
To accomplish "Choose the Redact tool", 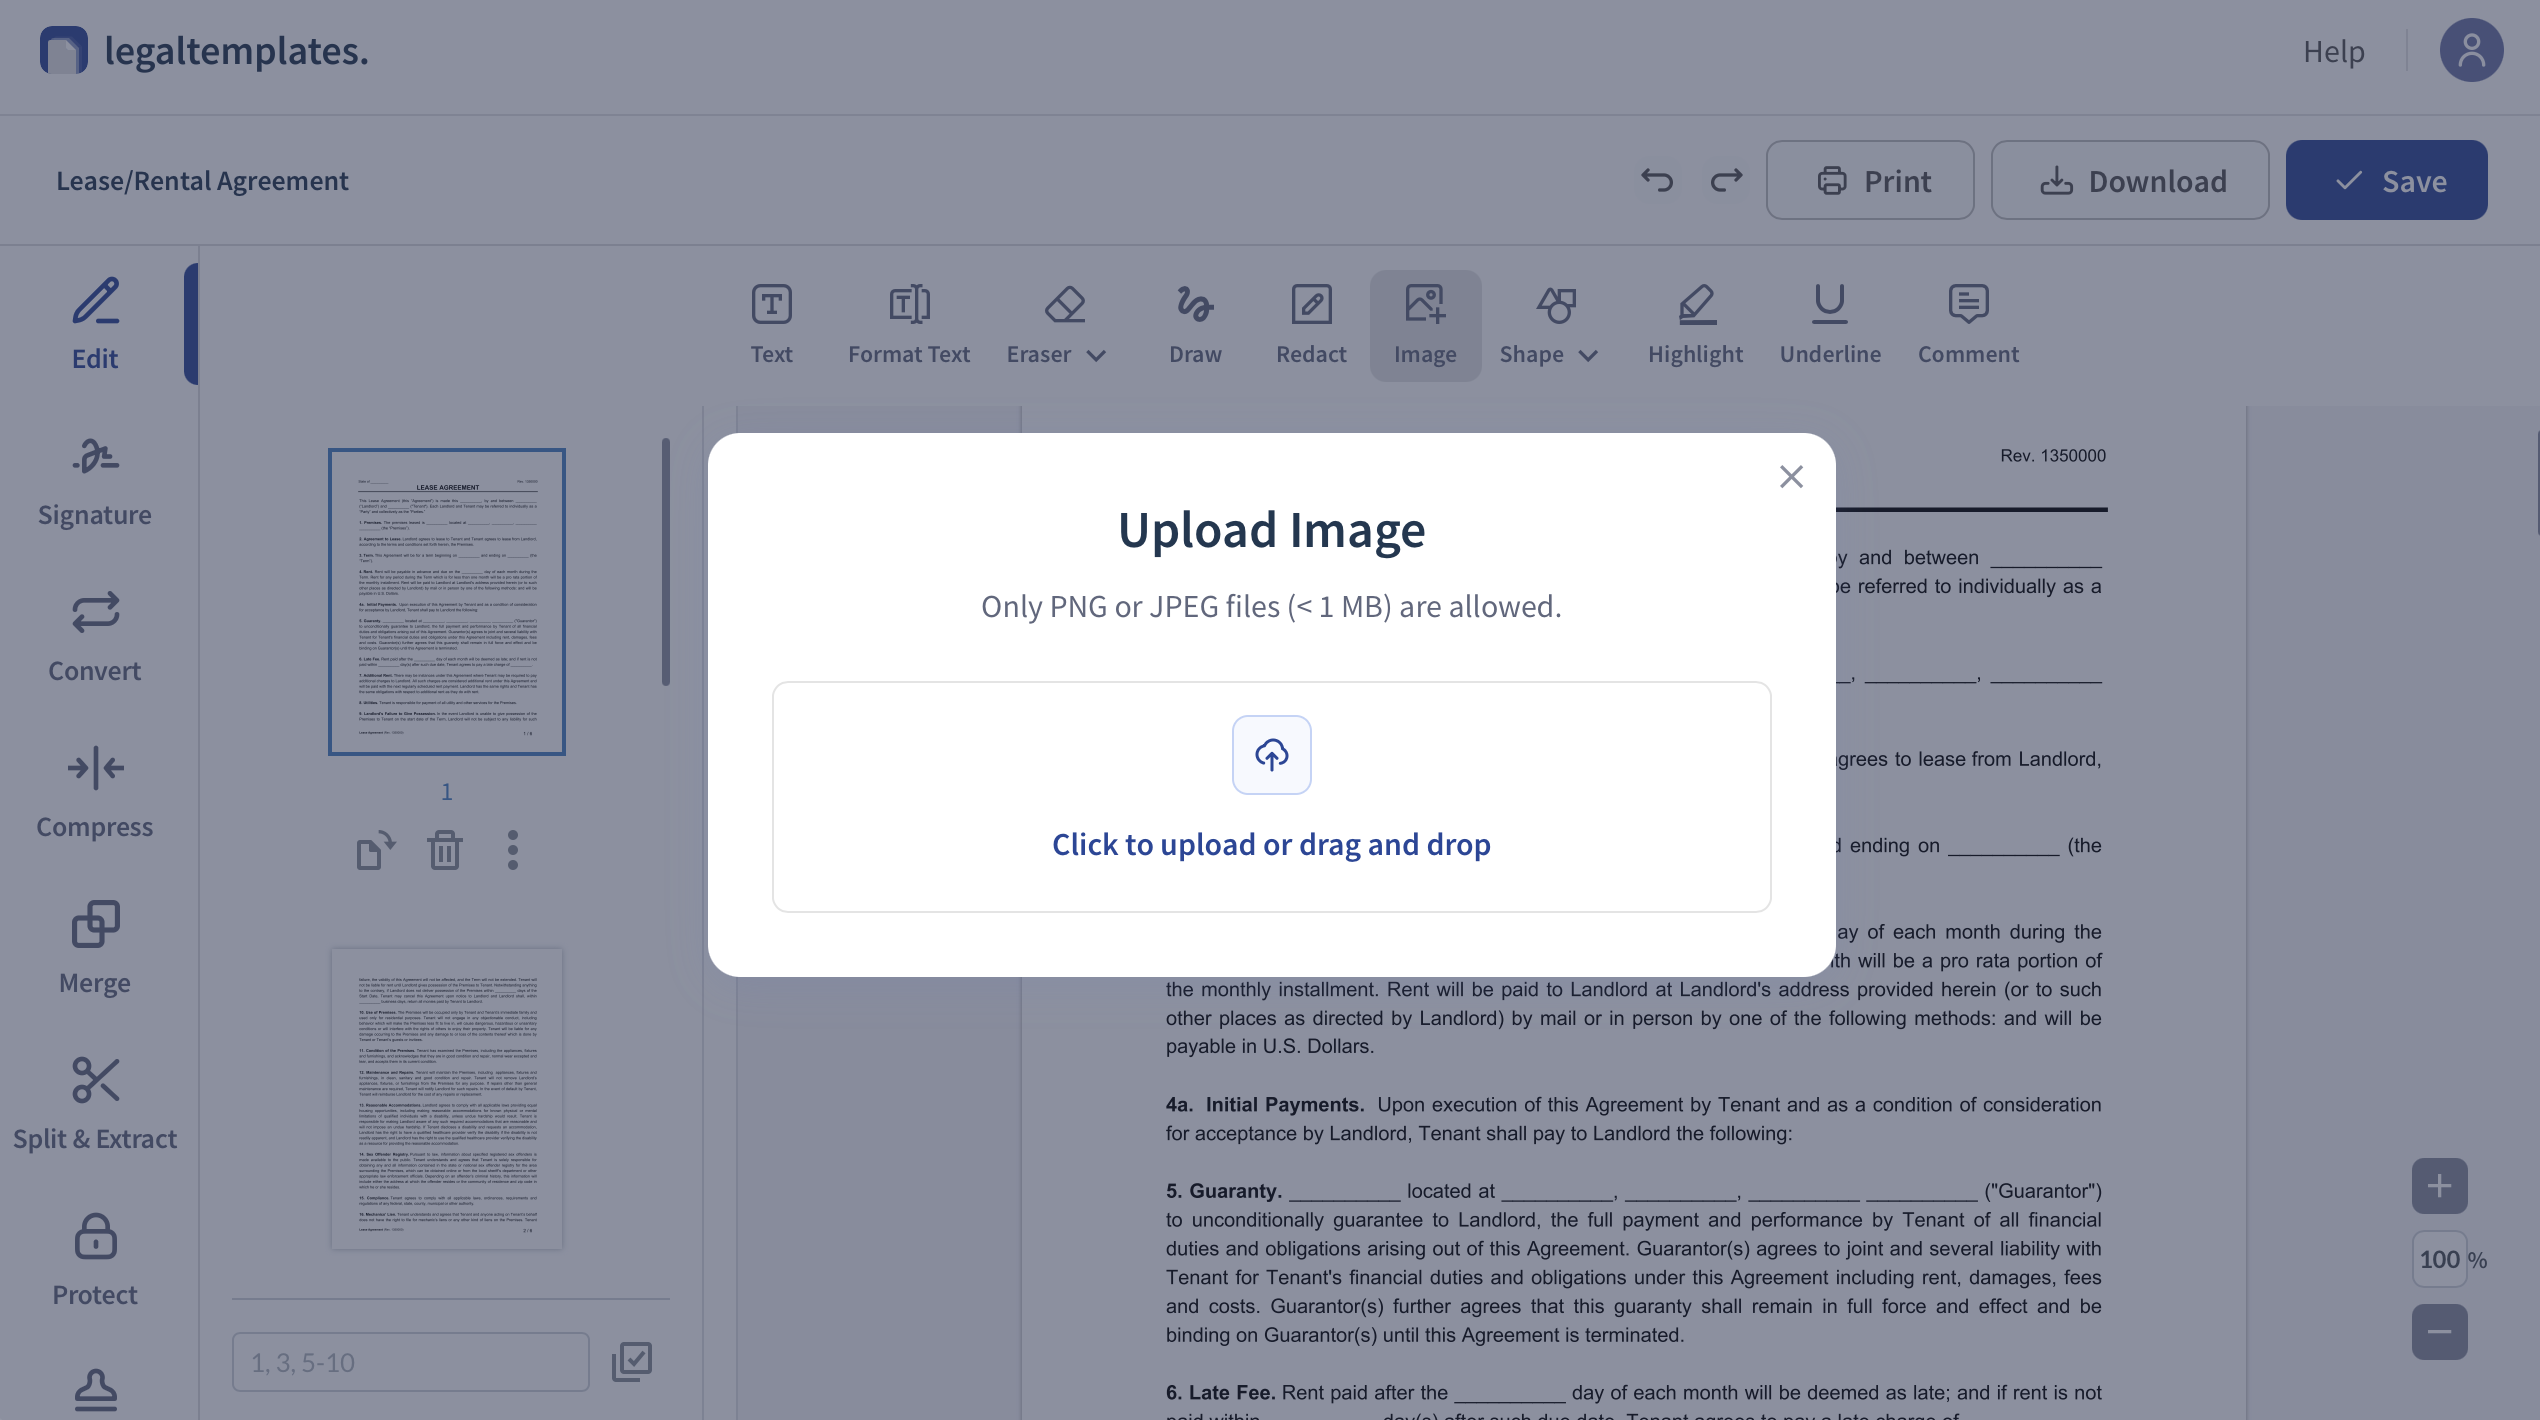I will (x=1311, y=325).
